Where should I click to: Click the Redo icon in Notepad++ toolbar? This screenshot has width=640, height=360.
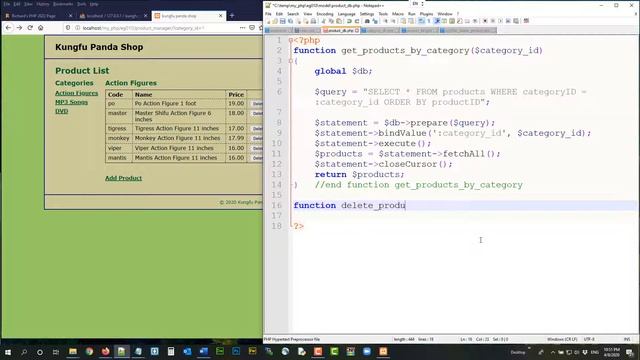point(357,21)
